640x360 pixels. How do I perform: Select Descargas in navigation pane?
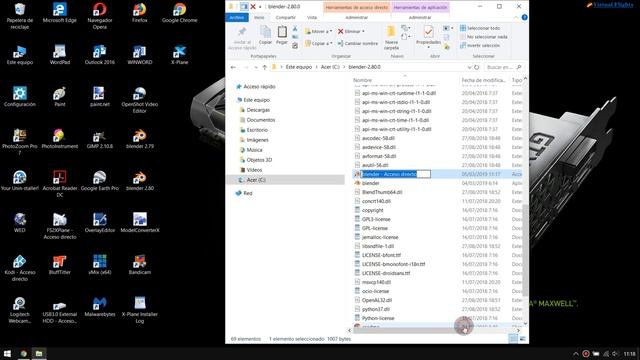tap(258, 110)
